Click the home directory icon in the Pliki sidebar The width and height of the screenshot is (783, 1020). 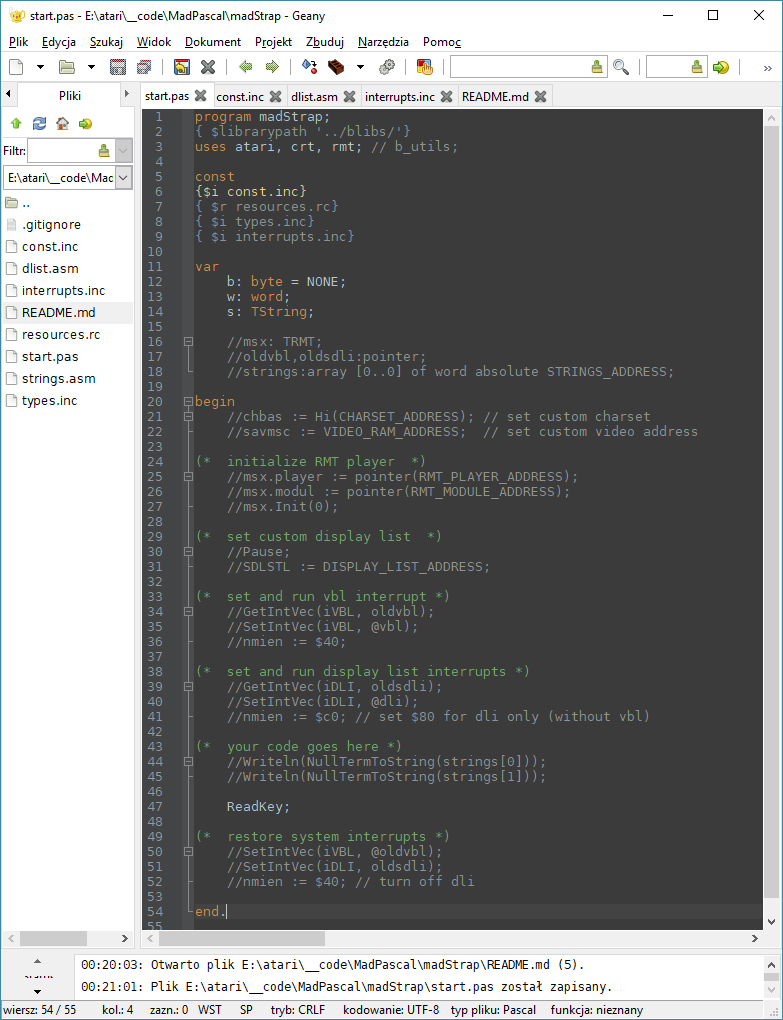click(62, 123)
